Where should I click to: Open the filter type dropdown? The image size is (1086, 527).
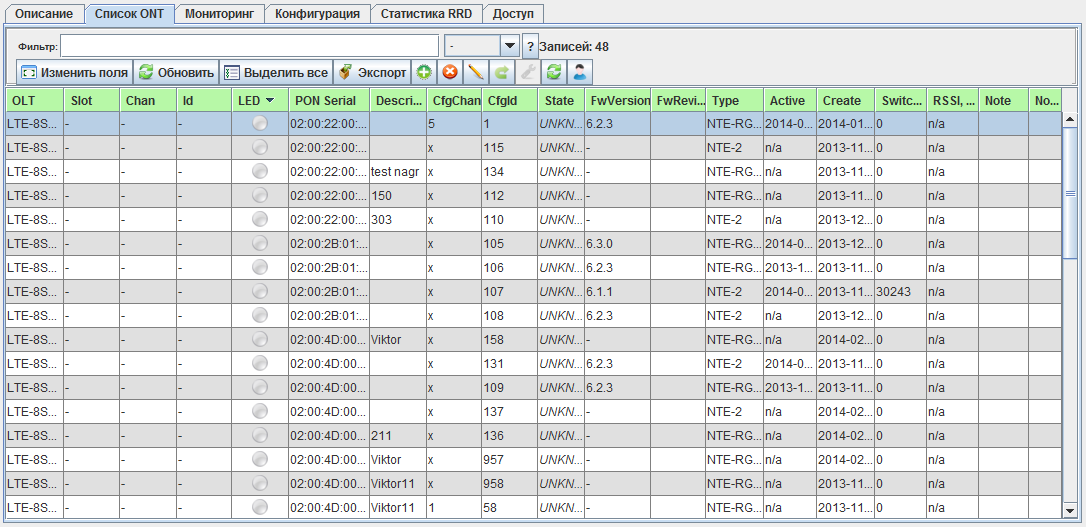tap(510, 46)
